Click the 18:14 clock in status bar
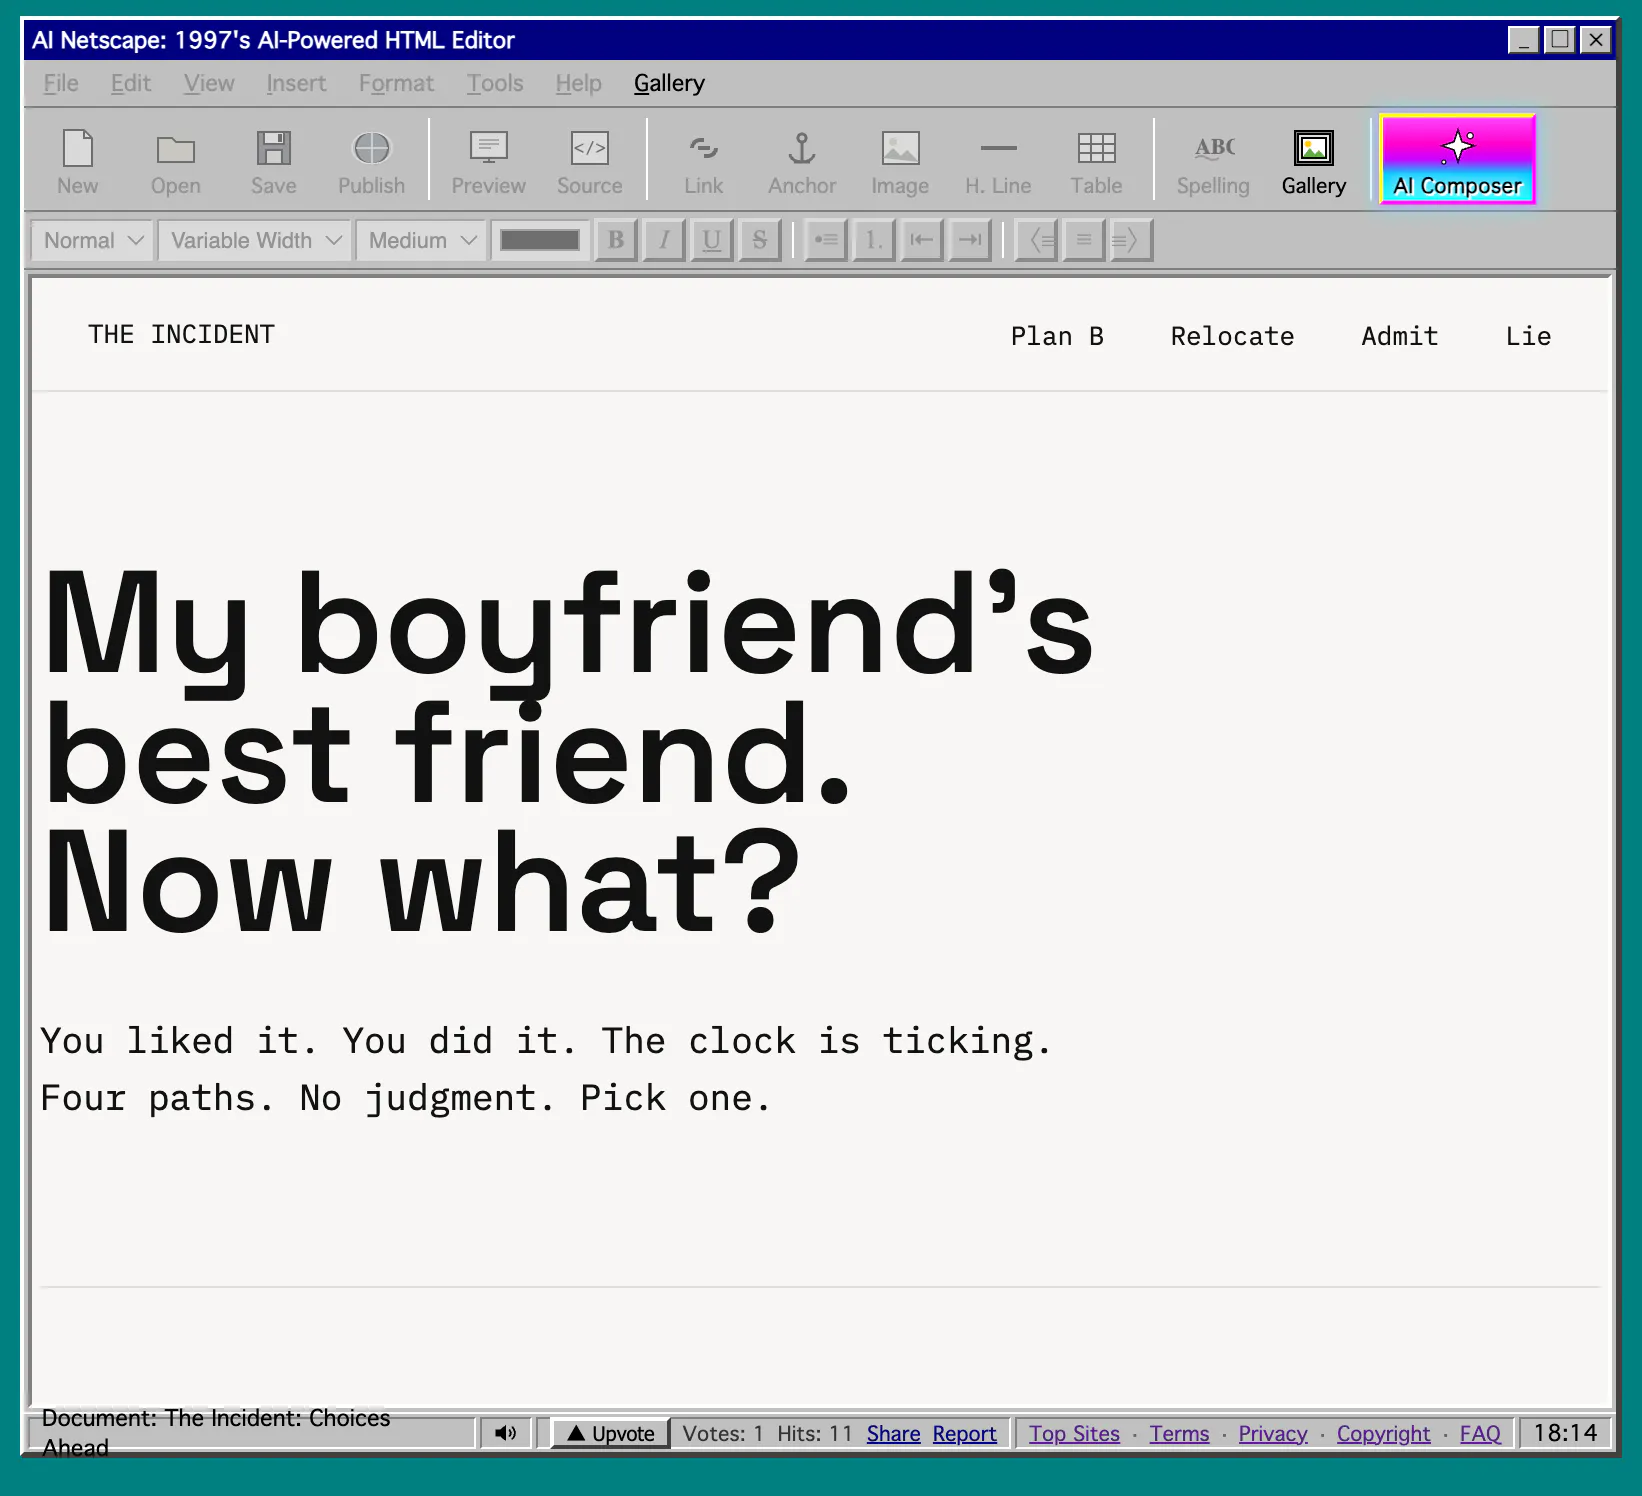The image size is (1642, 1496). 1565,1433
